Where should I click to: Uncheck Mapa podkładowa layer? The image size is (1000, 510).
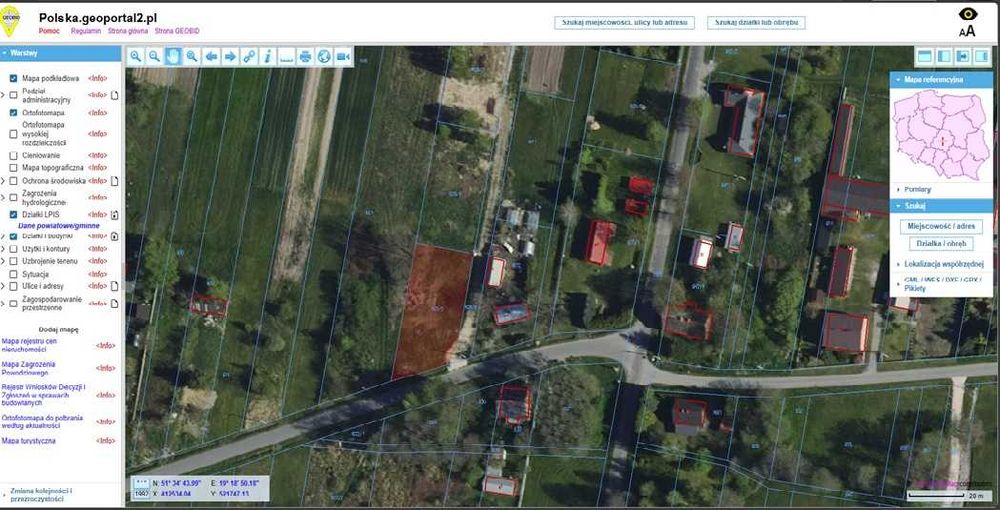click(x=13, y=78)
